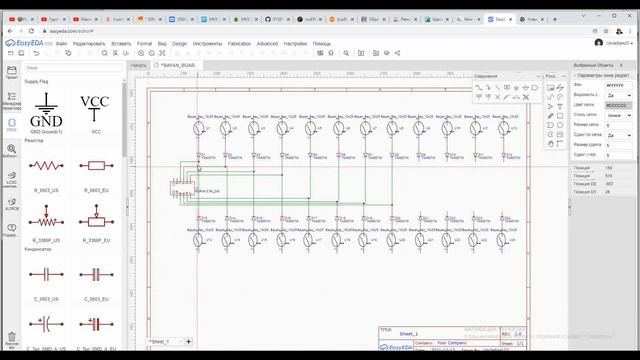Click the Zoom Out toolbar icon

pyautogui.click(x=151, y=53)
